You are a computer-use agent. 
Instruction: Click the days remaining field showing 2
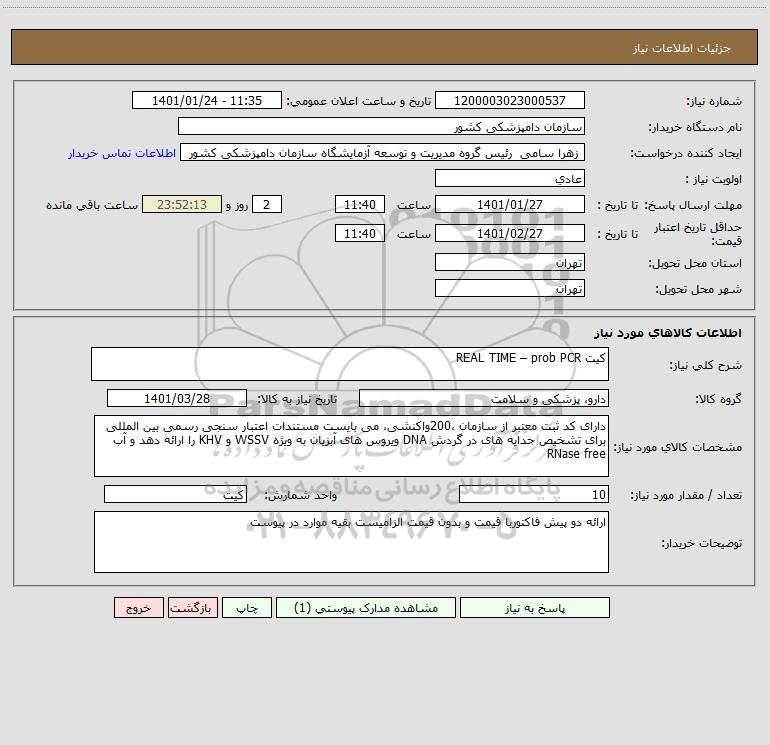pyautogui.click(x=267, y=204)
